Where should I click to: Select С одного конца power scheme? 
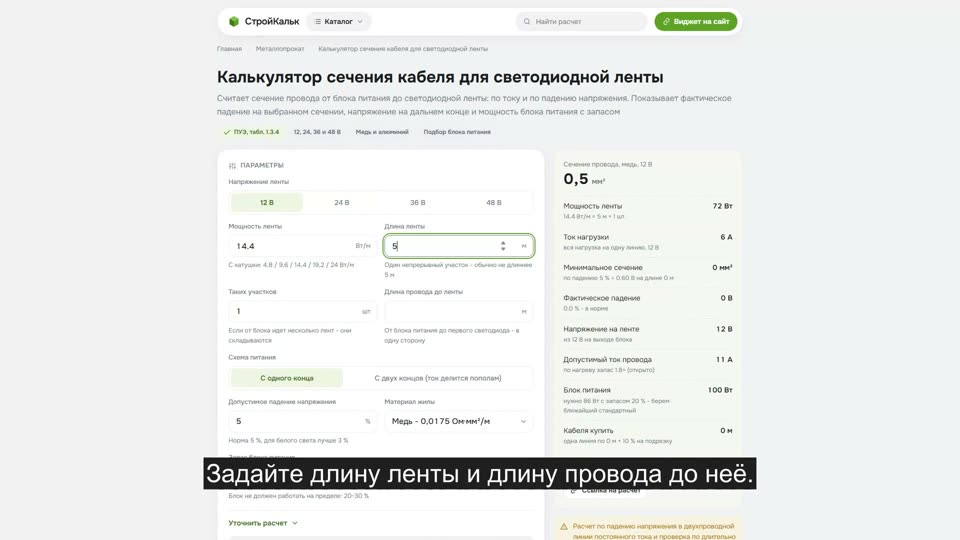287,378
